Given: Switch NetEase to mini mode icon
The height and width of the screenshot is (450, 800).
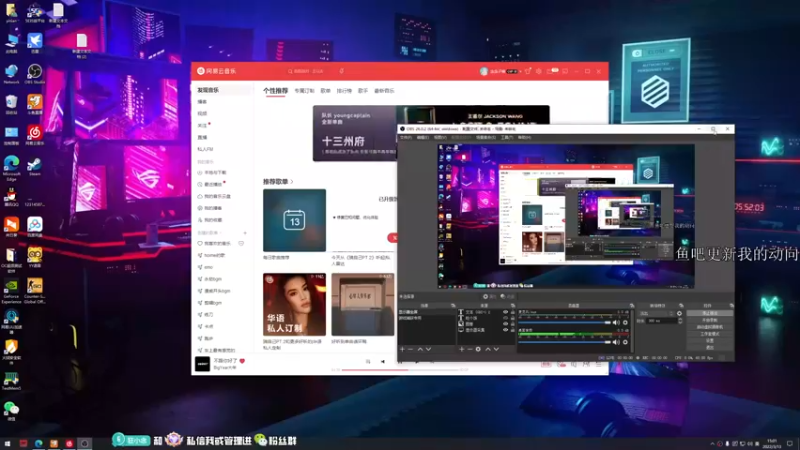Looking at the screenshot, I should [565, 71].
